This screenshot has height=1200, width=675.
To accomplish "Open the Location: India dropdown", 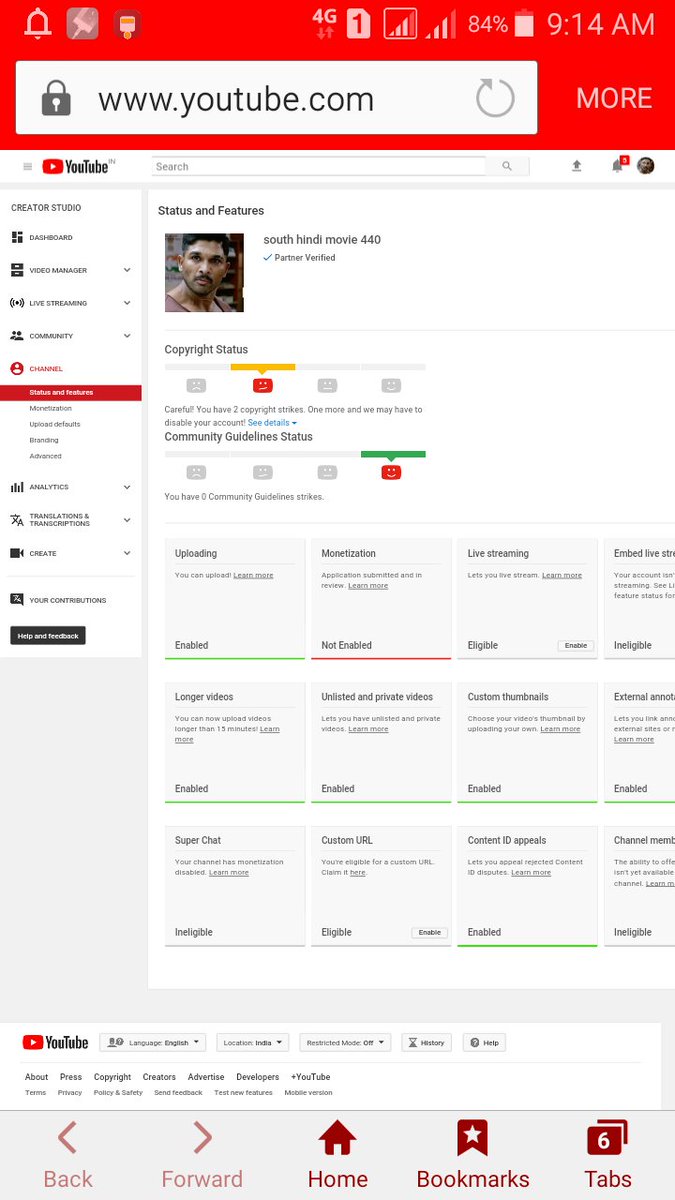I will [x=252, y=1042].
